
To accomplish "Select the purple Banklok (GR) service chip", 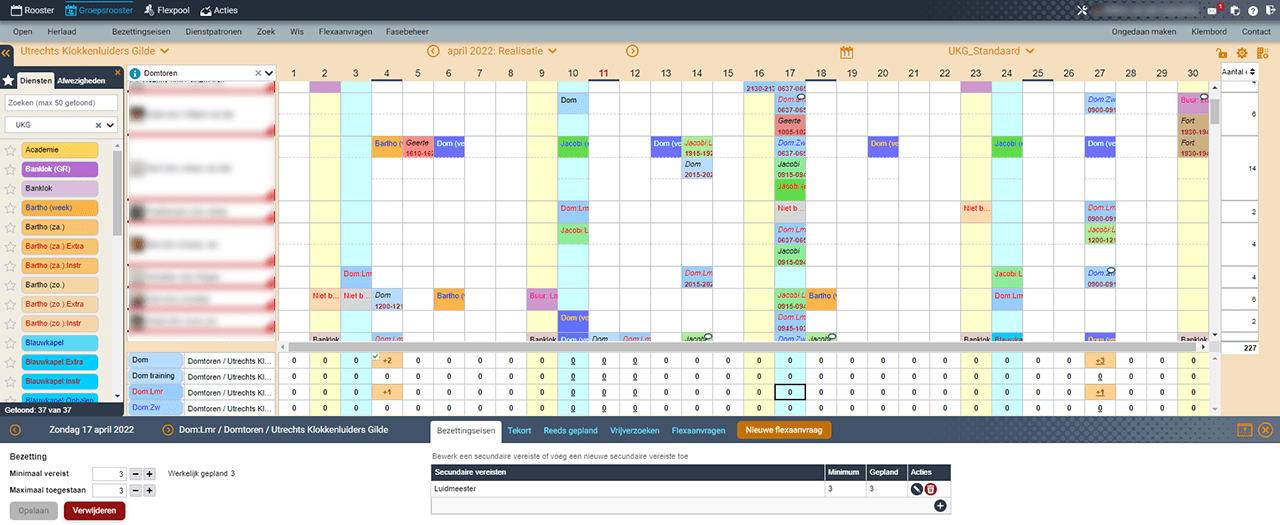I will [x=59, y=169].
